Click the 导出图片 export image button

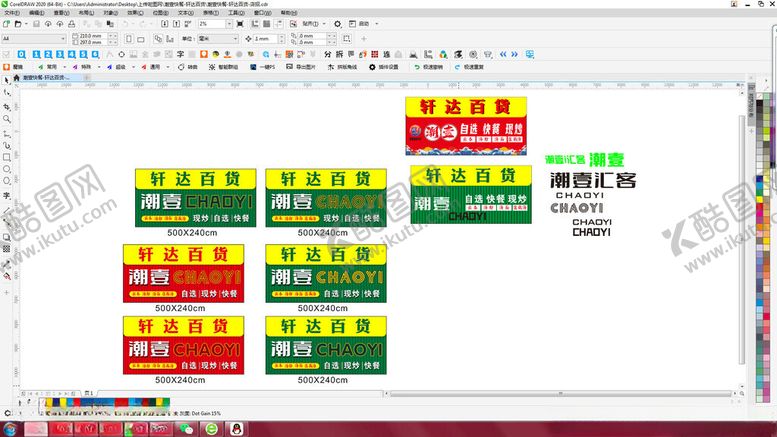[304, 67]
